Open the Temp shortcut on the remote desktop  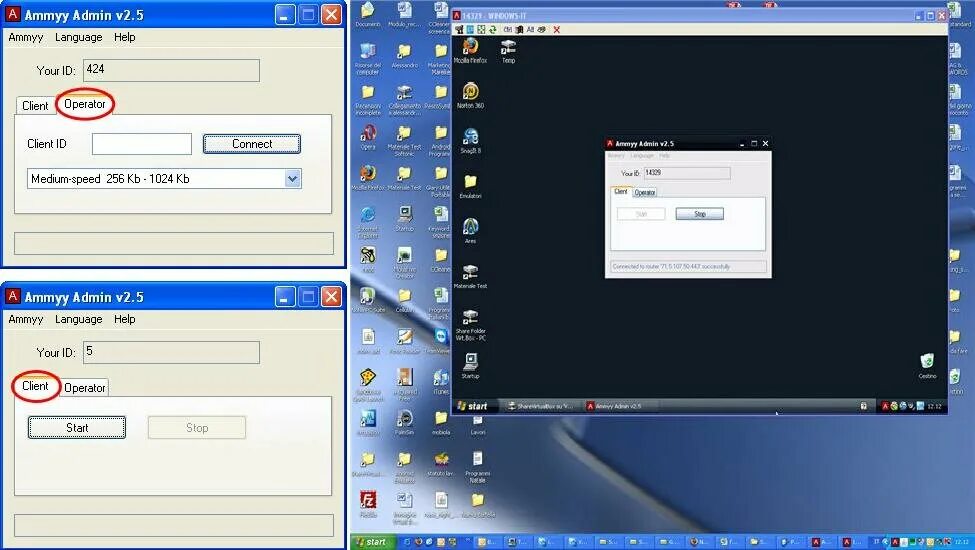(x=508, y=51)
